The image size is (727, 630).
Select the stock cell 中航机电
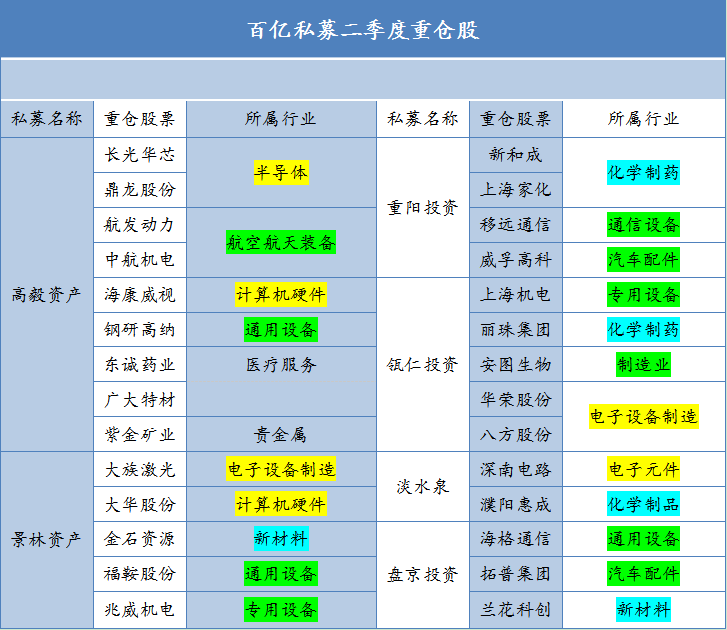pos(140,260)
